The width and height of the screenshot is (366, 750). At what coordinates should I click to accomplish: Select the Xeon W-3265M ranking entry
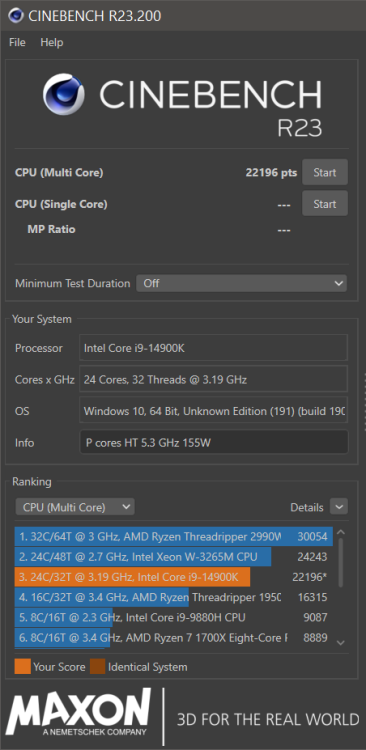[174, 557]
